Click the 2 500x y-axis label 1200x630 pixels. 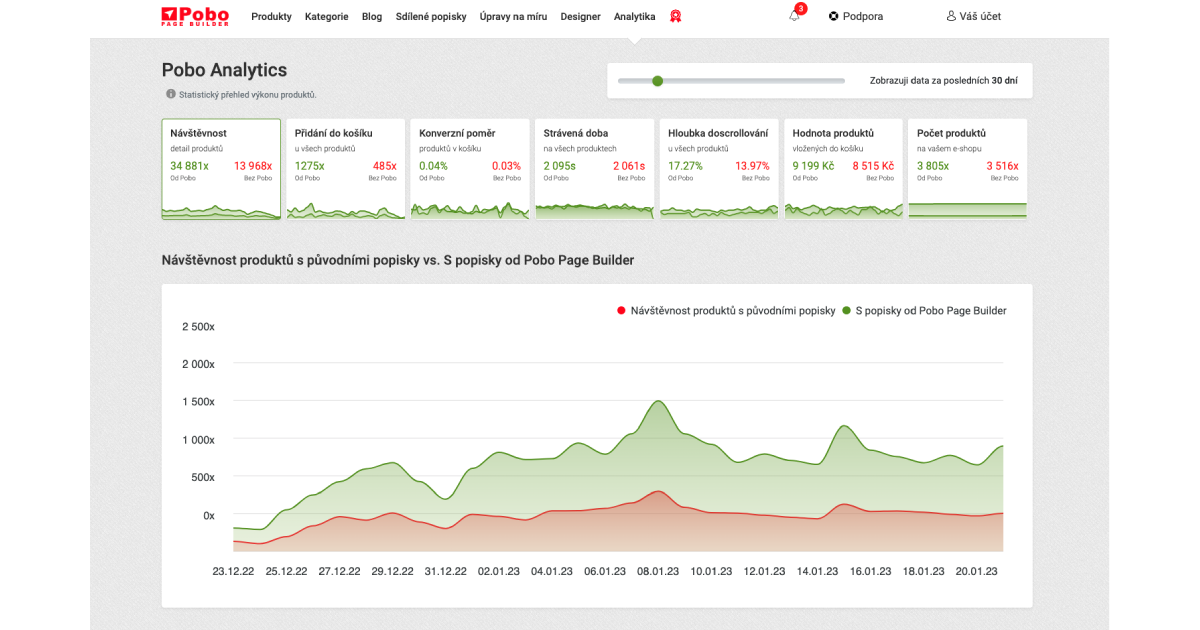click(198, 327)
